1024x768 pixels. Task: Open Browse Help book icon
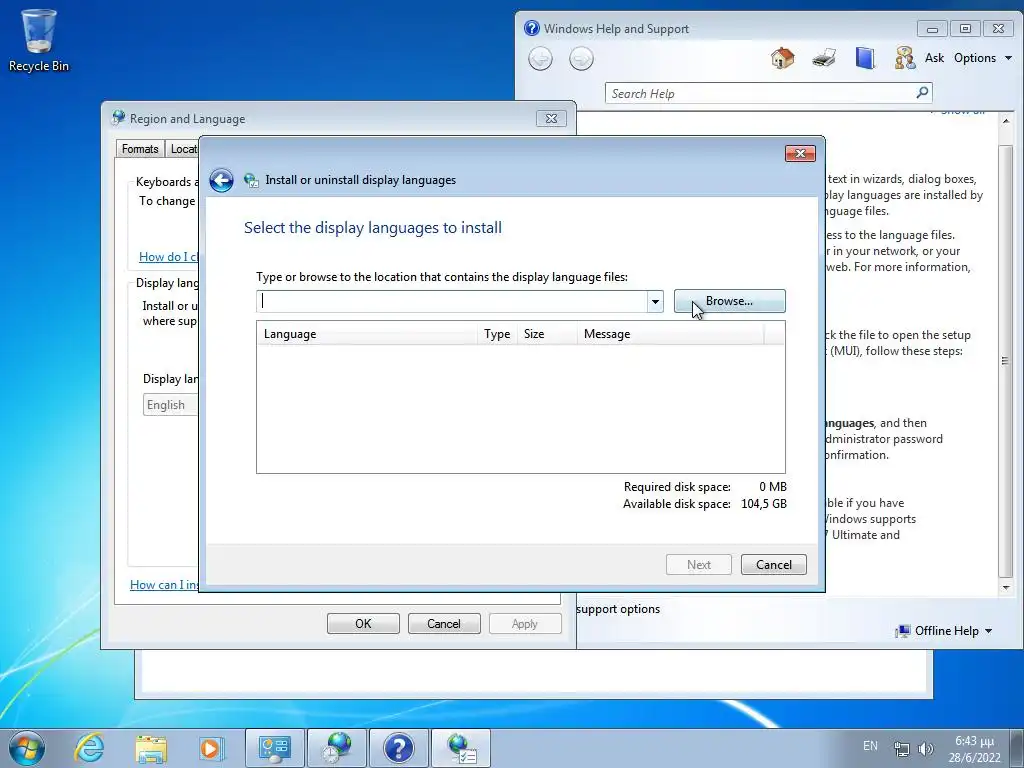(x=865, y=58)
